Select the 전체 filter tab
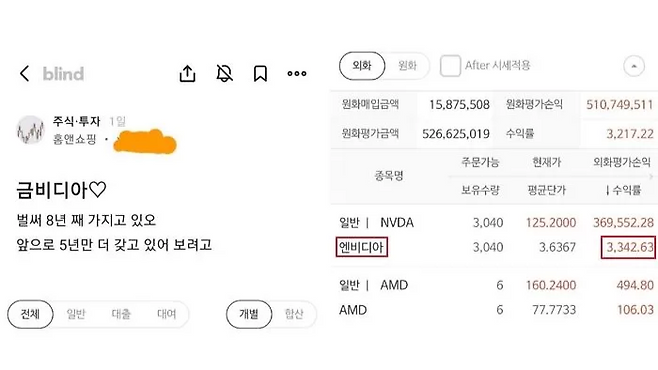The height and width of the screenshot is (370, 658). click(x=30, y=314)
